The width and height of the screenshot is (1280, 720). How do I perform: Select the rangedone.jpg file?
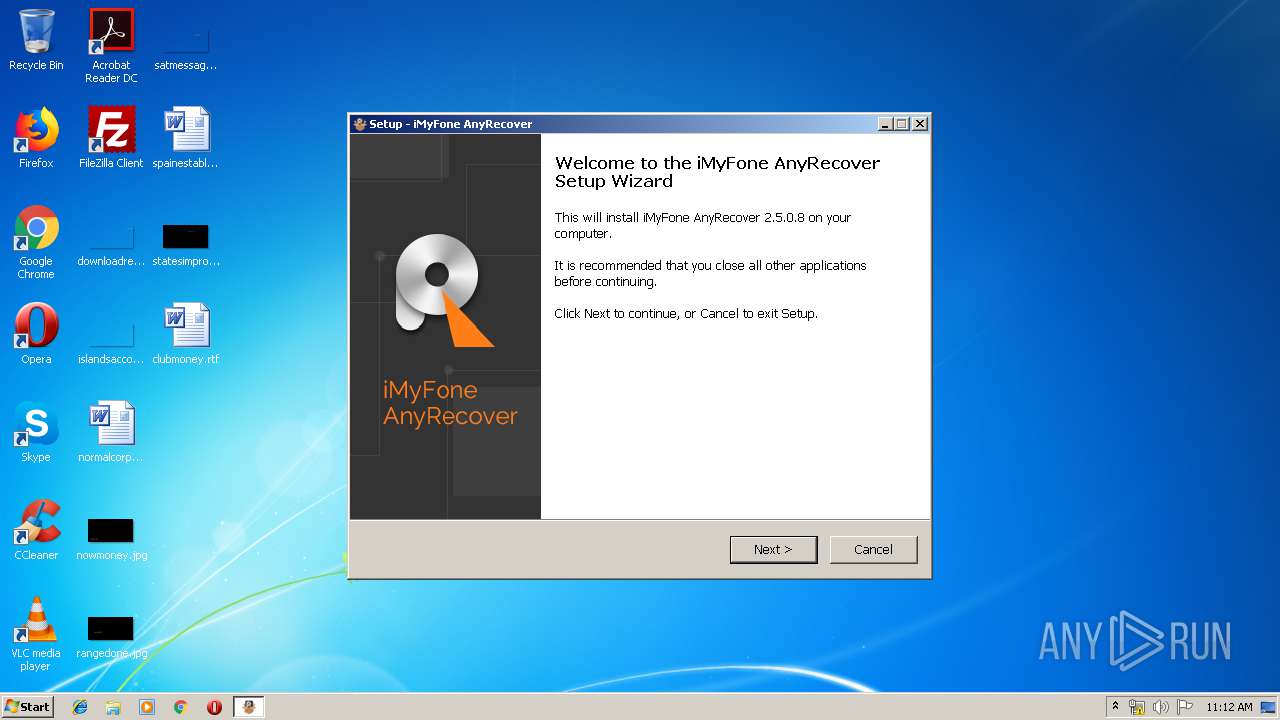tap(111, 635)
